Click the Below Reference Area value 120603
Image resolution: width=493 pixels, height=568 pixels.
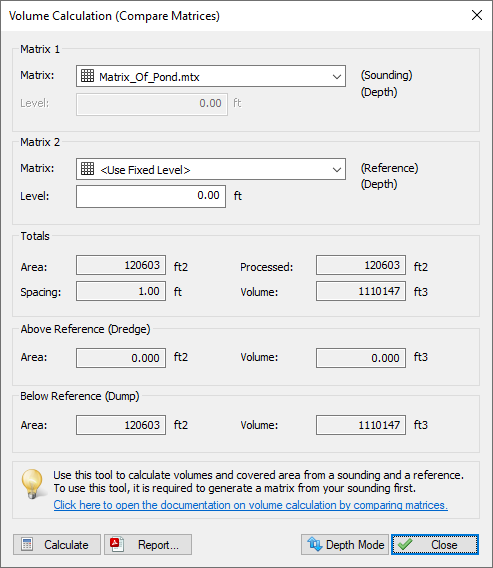tap(121, 425)
